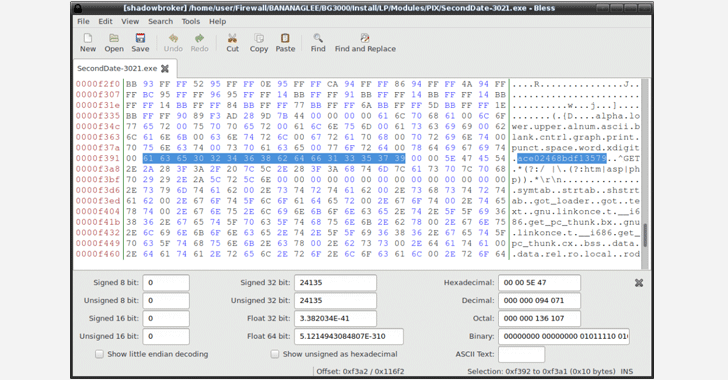Expand the Tools menu
Screen dimensions: 728x380
click(x=191, y=21)
